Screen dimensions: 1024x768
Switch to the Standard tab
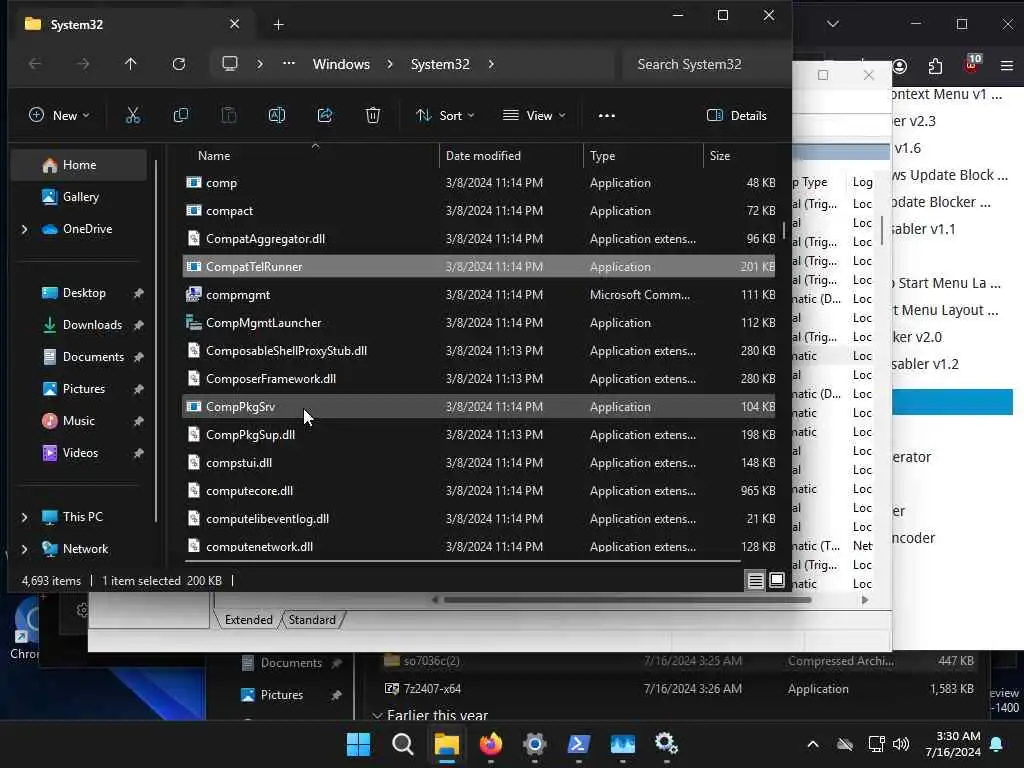(312, 620)
